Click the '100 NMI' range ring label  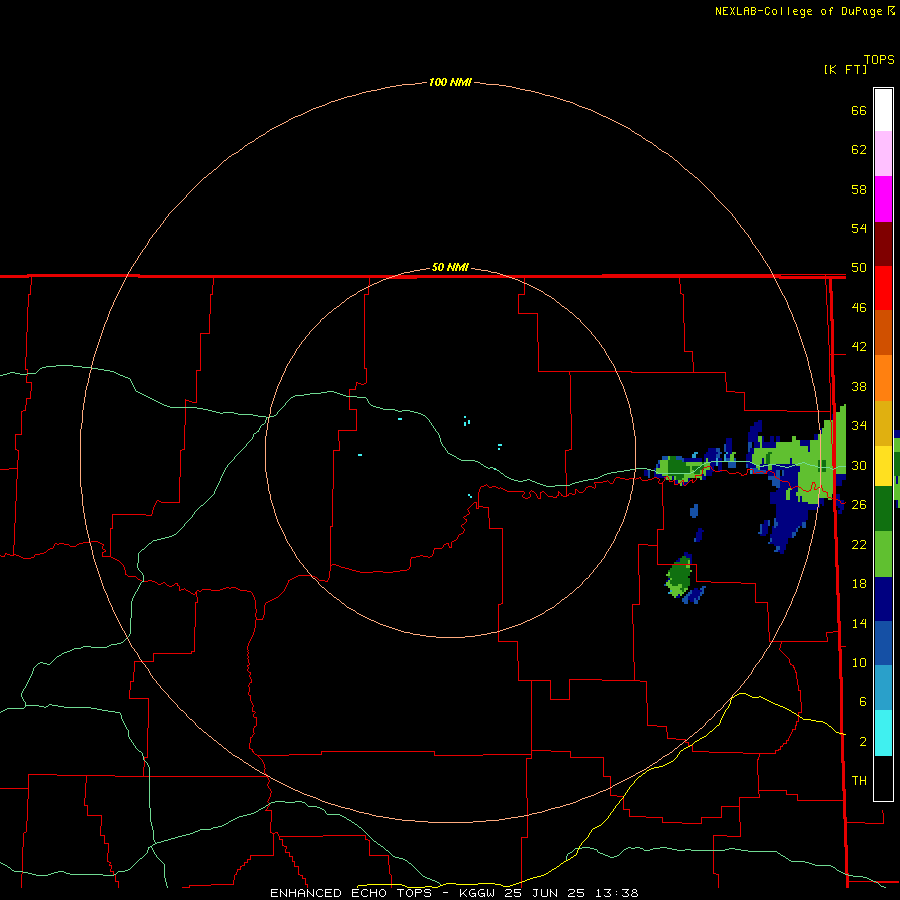(450, 82)
